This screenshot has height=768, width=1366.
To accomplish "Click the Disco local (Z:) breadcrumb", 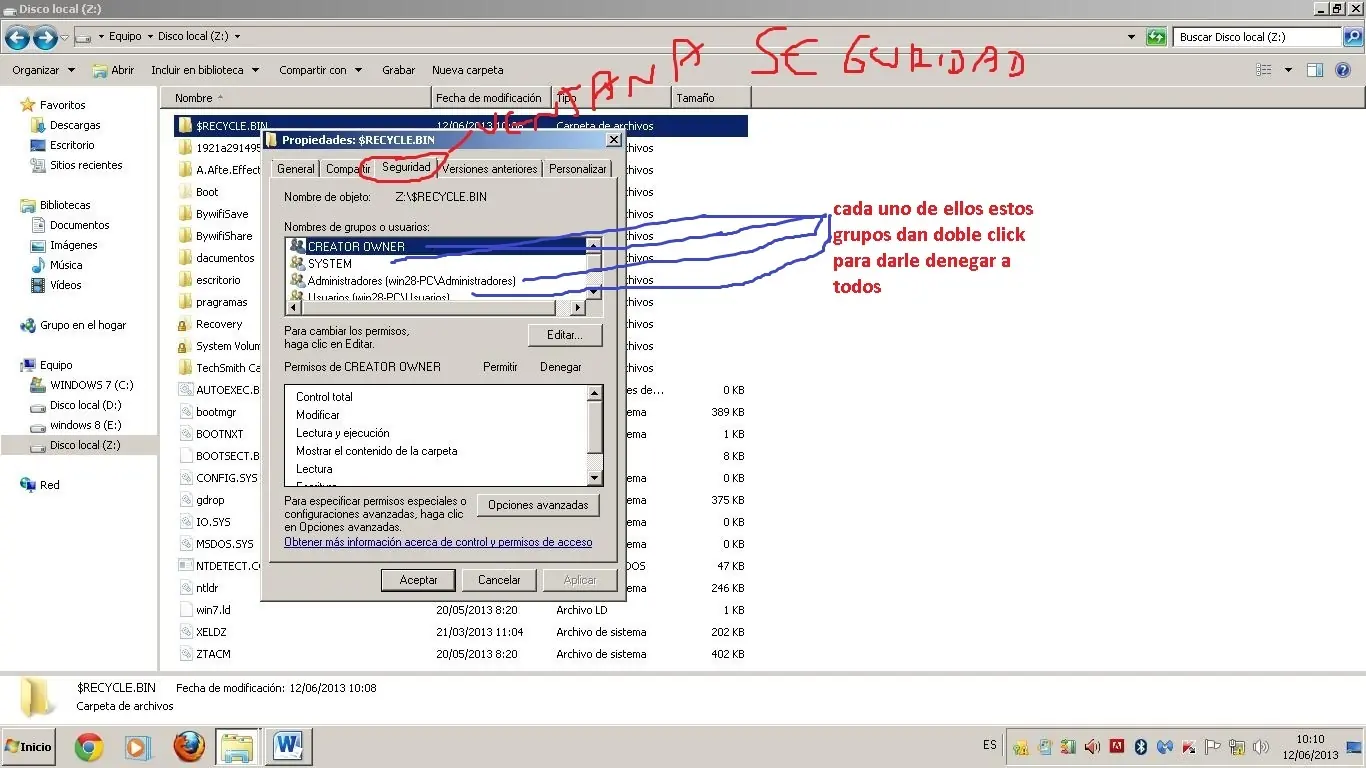I will (193, 36).
